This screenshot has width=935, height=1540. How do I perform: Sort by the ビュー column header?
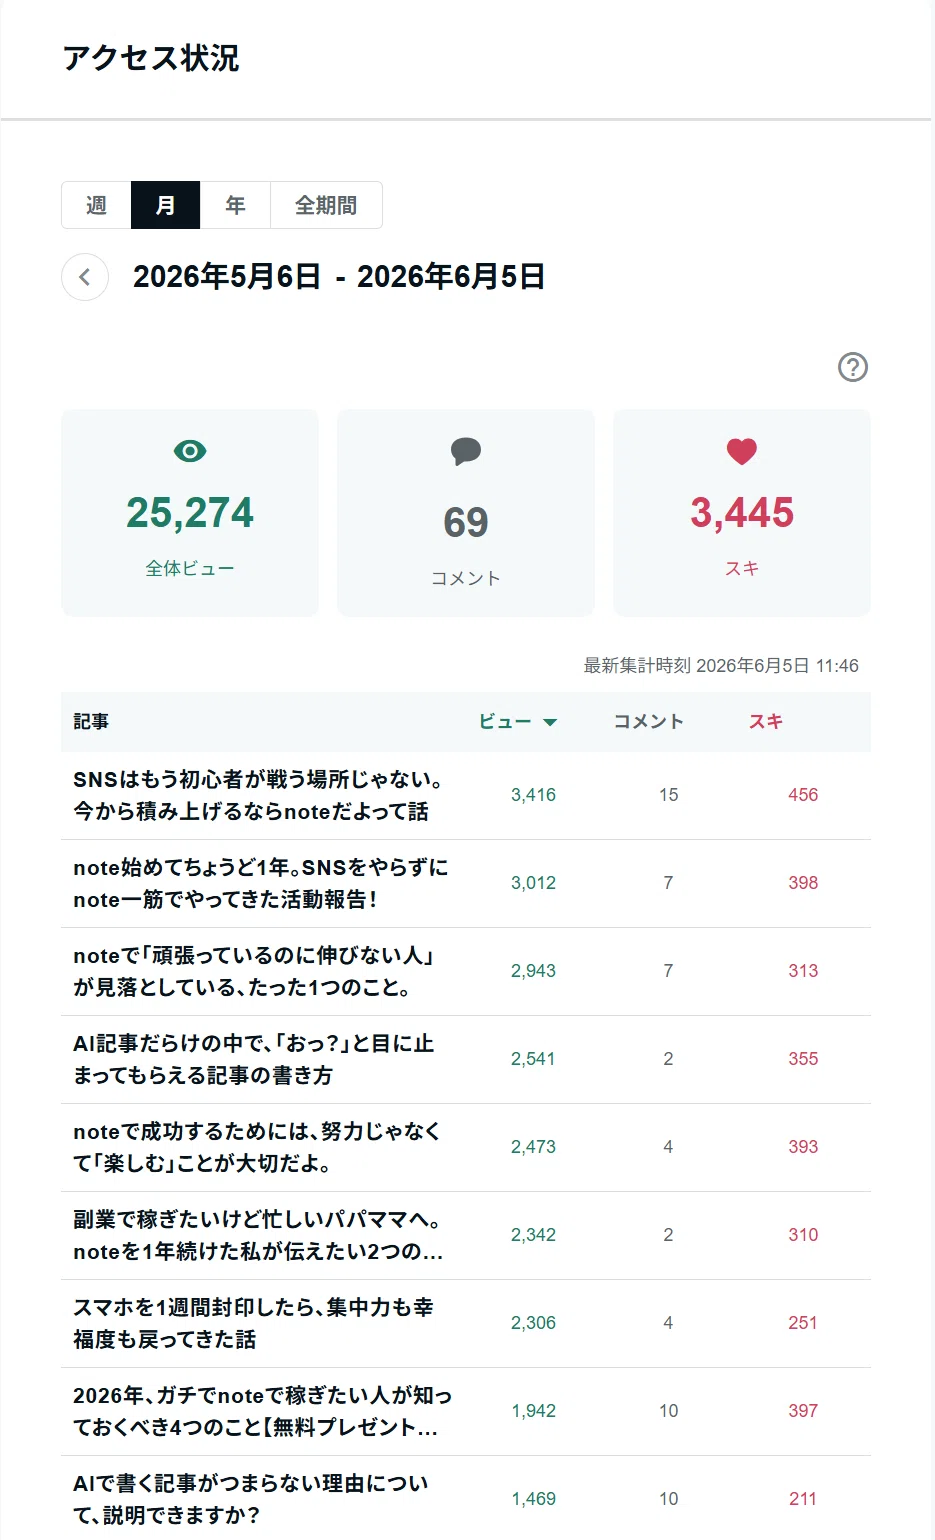(x=505, y=722)
